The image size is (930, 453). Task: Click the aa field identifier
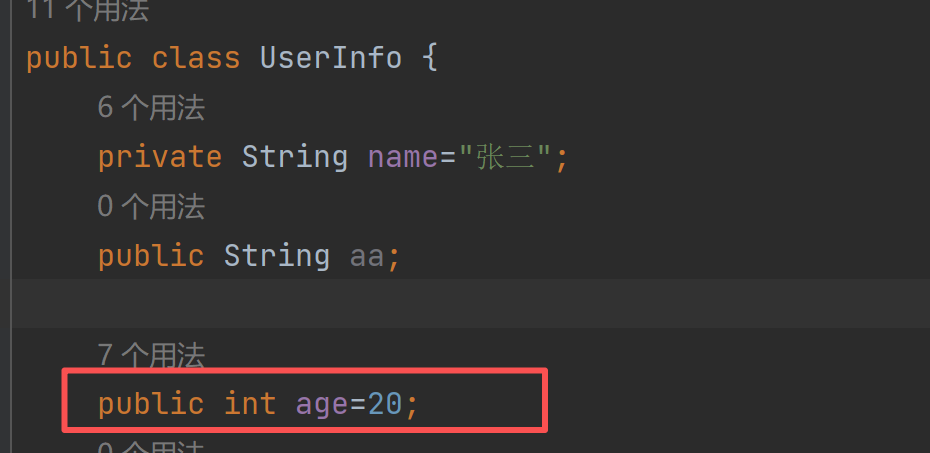pos(367,256)
